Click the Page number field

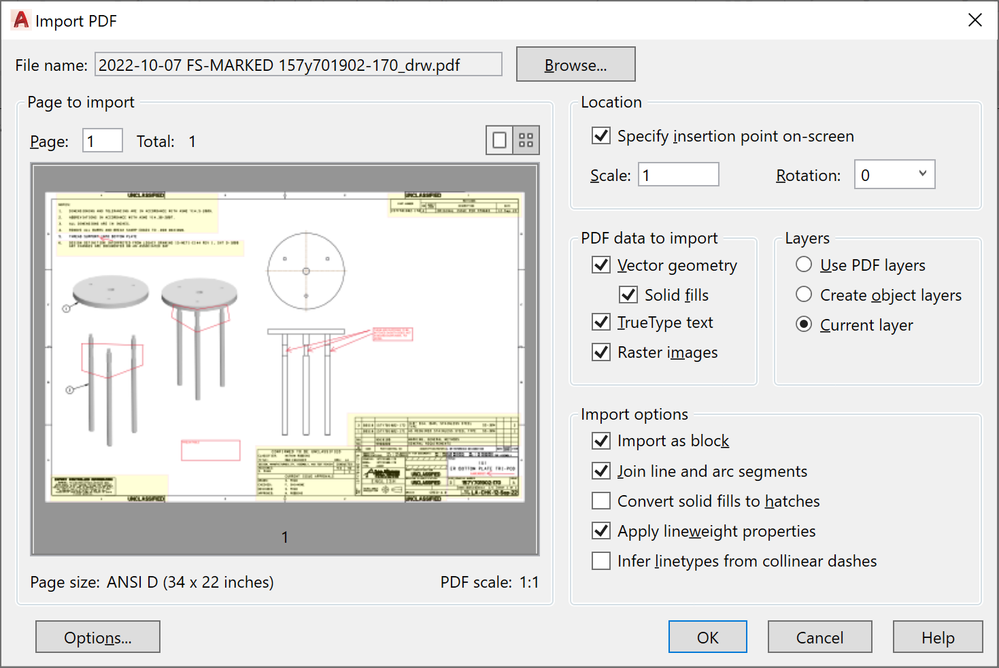pyautogui.click(x=102, y=142)
